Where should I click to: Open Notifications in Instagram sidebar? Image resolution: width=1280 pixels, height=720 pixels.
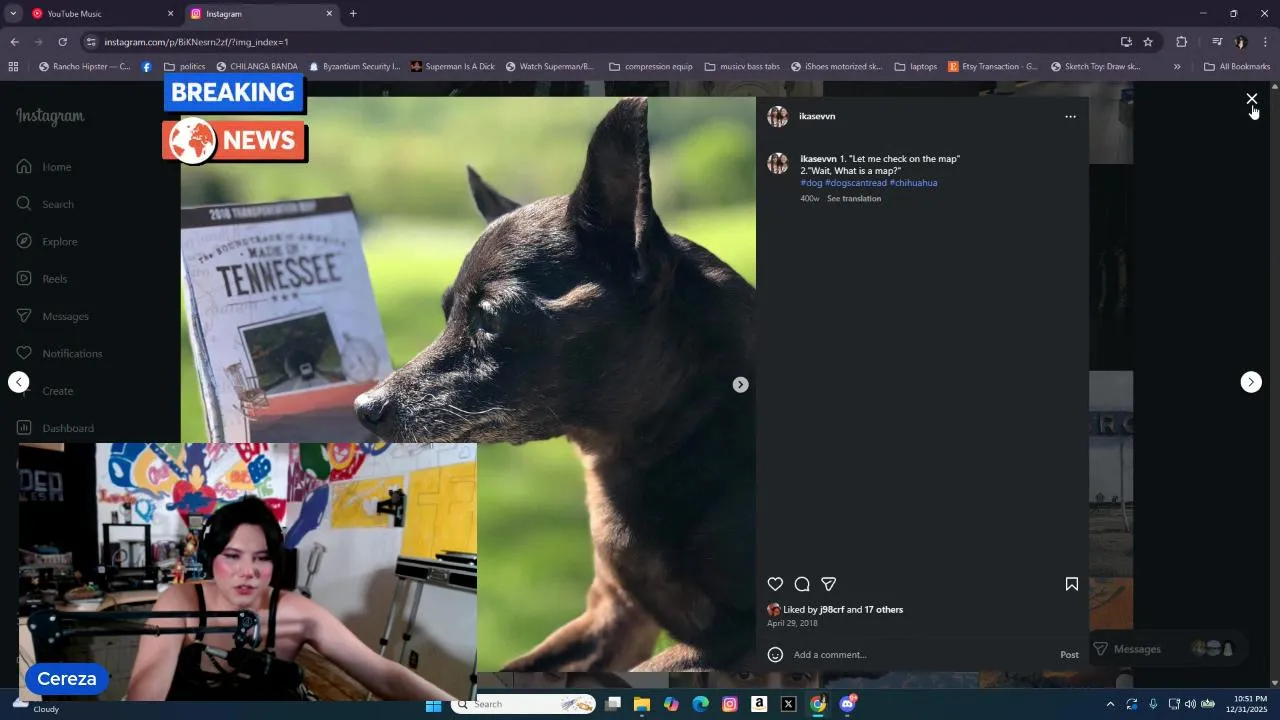click(59, 353)
